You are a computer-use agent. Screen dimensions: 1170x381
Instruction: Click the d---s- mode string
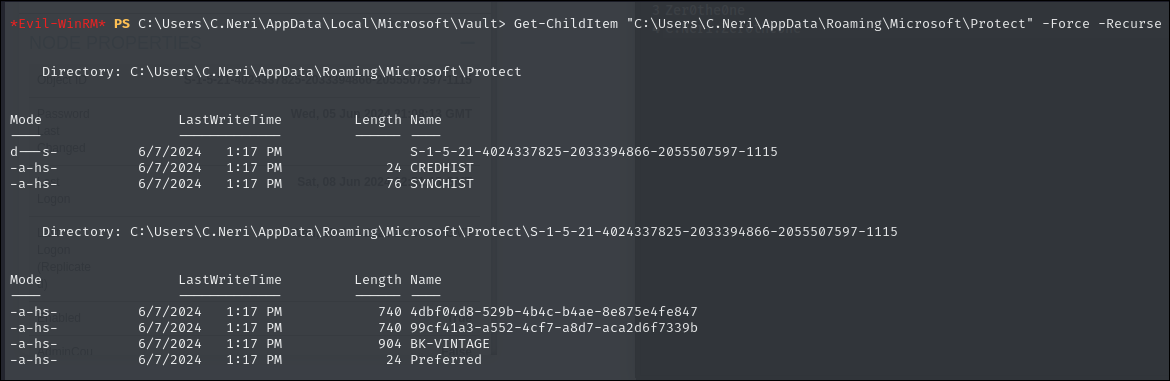(34, 151)
